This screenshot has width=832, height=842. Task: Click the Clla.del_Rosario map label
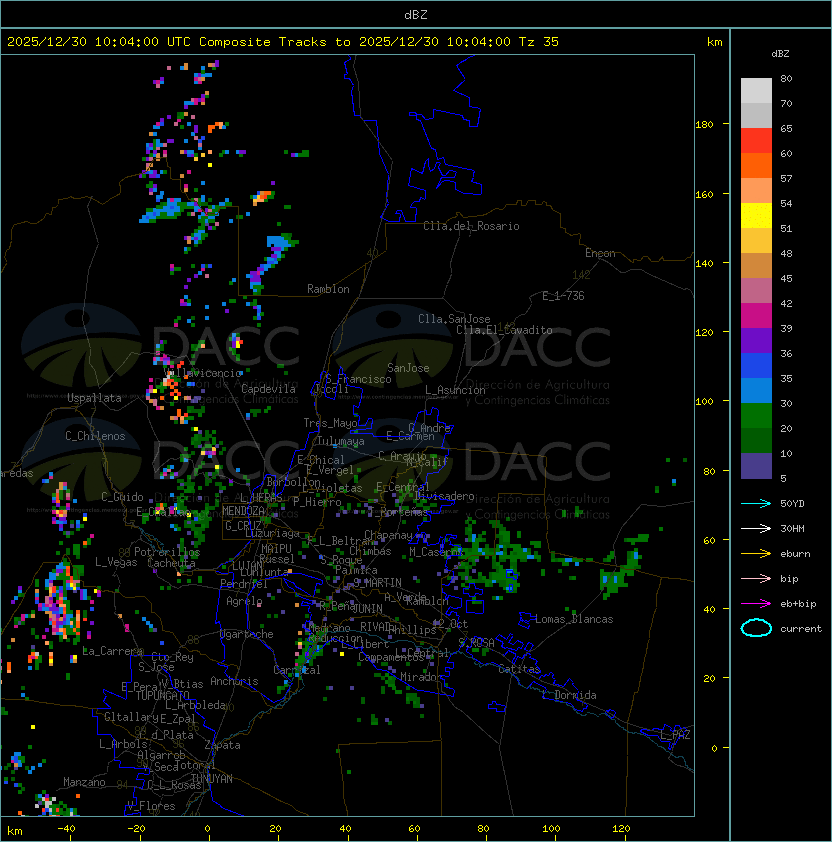tap(471, 226)
